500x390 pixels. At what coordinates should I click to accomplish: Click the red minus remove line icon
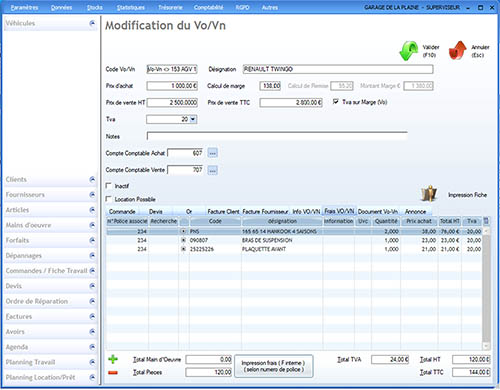click(x=113, y=372)
